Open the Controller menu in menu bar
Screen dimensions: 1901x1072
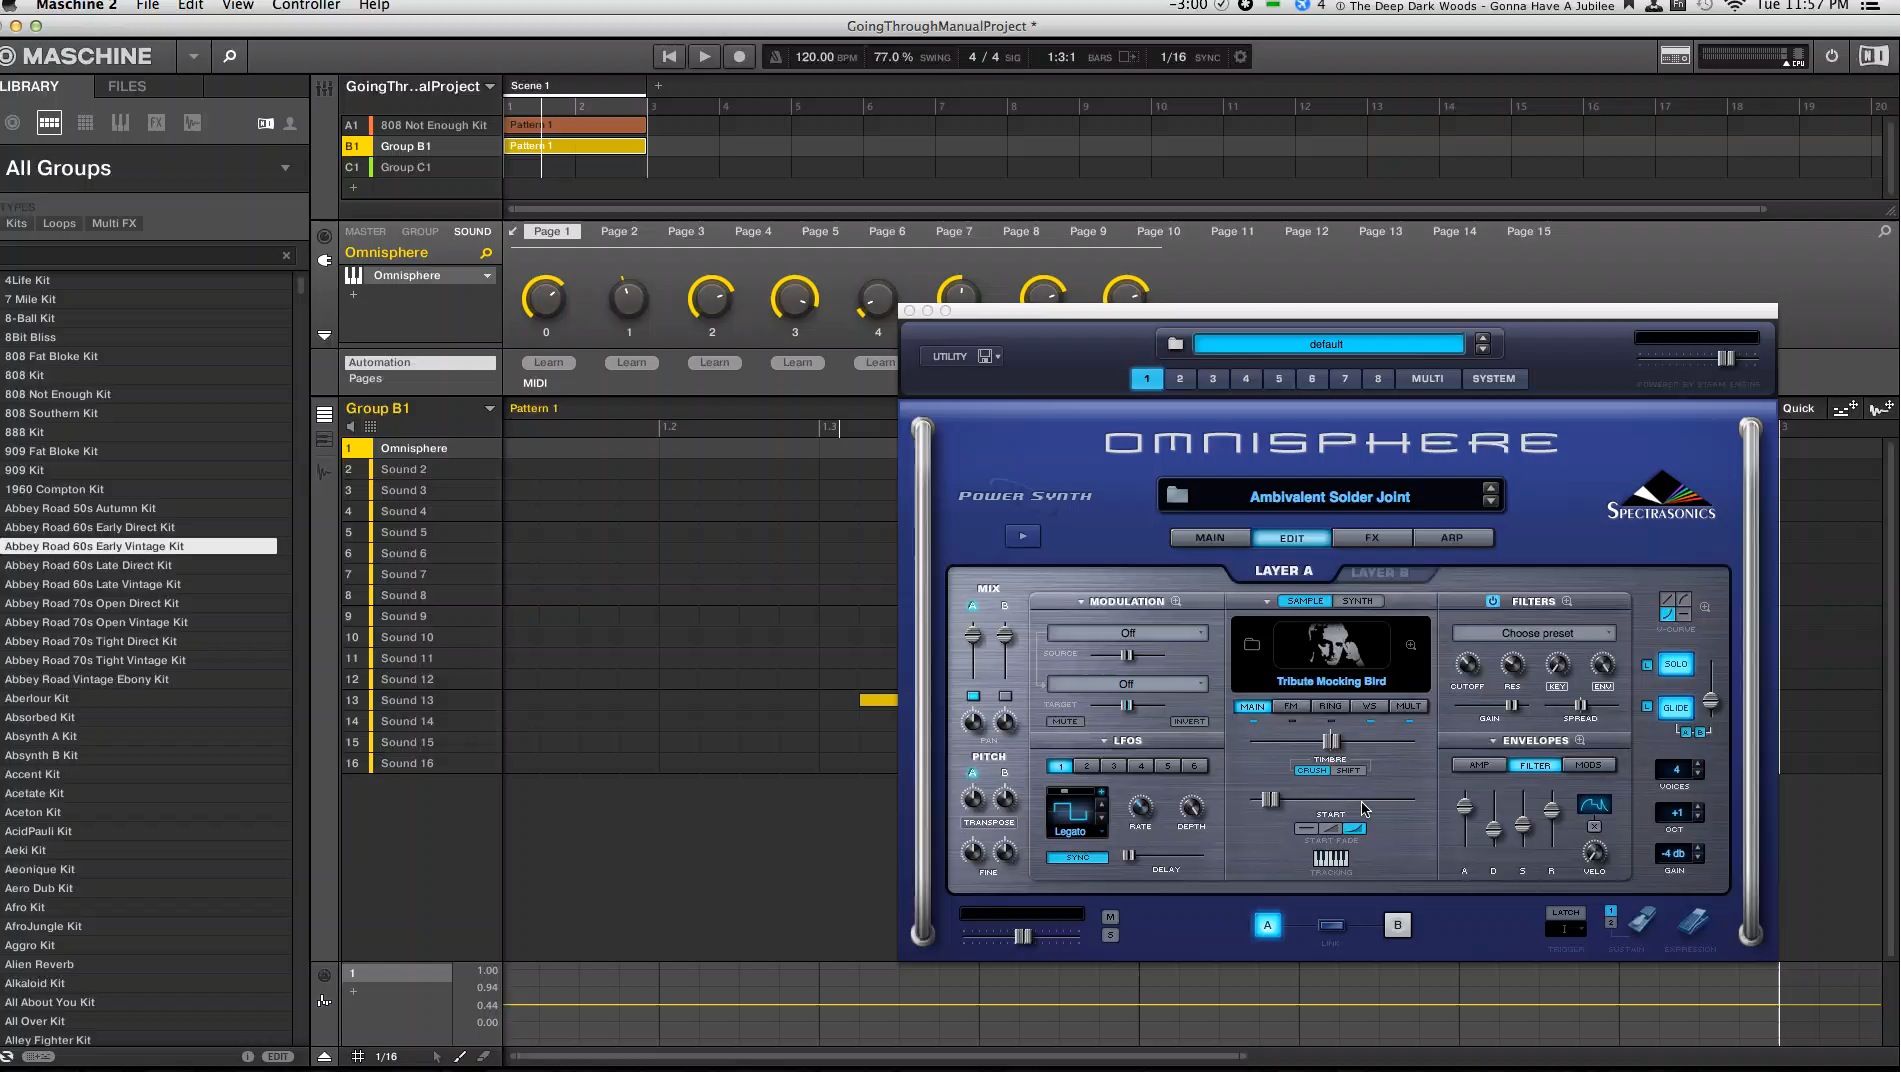click(x=306, y=6)
